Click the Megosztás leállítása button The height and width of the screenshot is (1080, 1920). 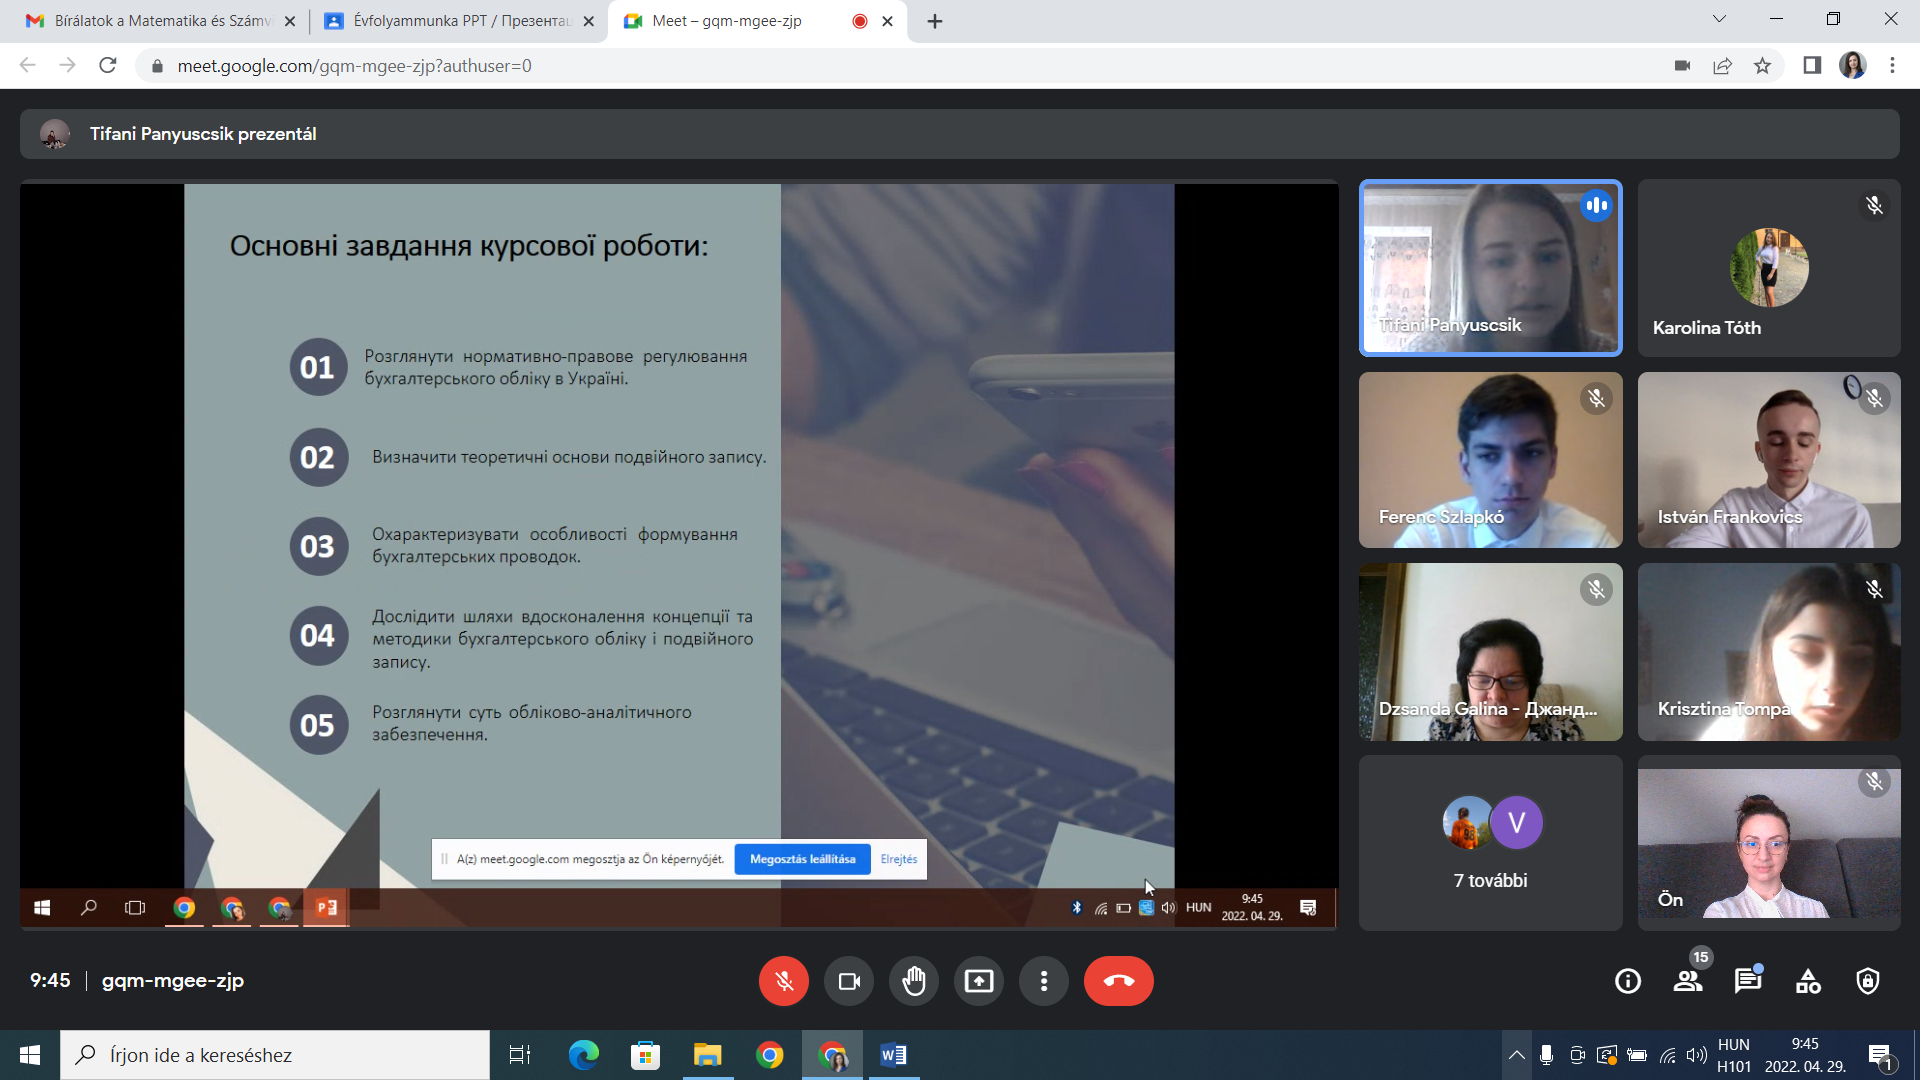[802, 859]
